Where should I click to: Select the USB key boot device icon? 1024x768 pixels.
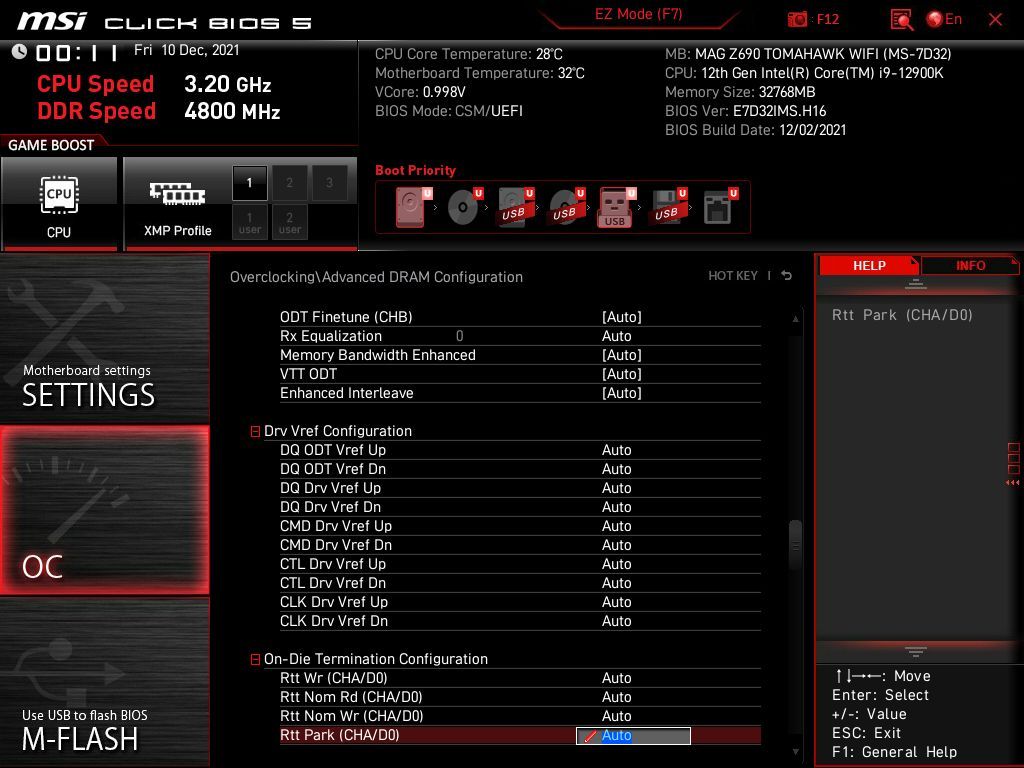pos(616,207)
